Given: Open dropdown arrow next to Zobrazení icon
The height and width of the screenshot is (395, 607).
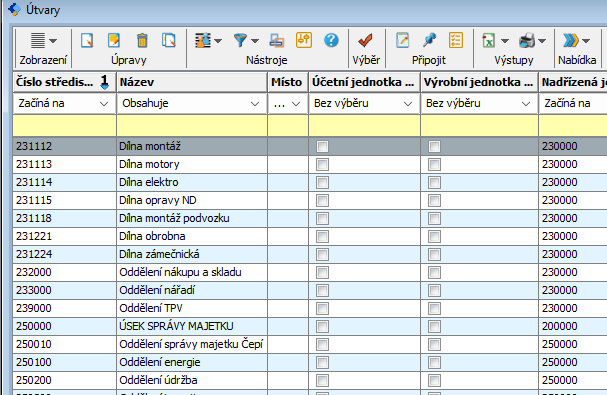Looking at the screenshot, I should click(x=53, y=41).
